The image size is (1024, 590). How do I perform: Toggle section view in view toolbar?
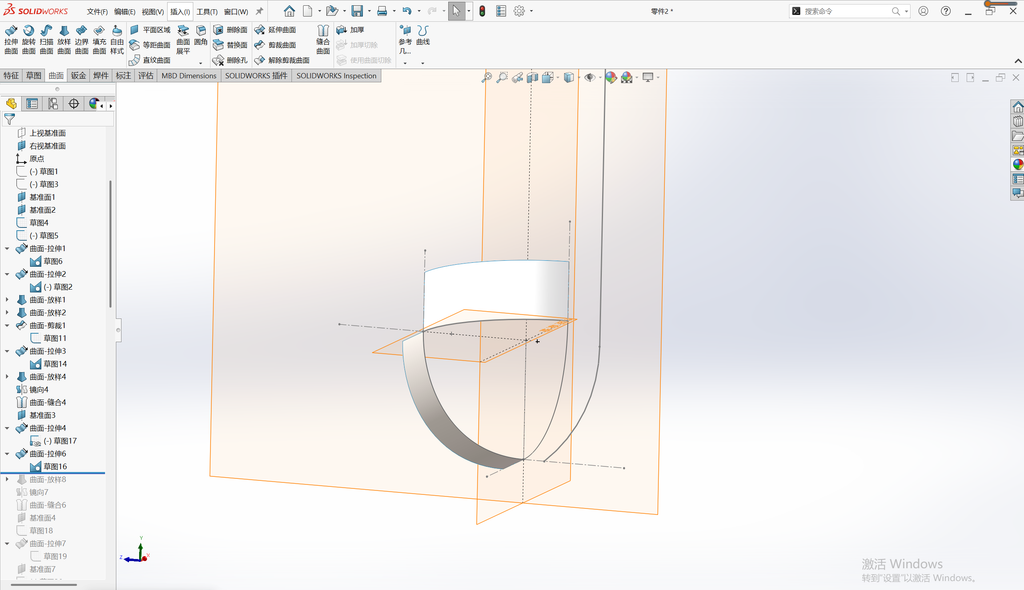point(533,77)
